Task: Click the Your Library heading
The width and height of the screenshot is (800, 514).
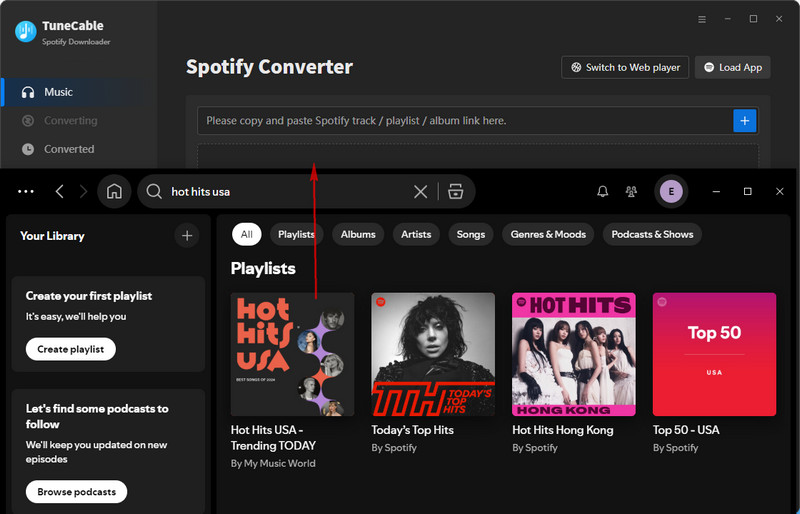Action: 52,236
